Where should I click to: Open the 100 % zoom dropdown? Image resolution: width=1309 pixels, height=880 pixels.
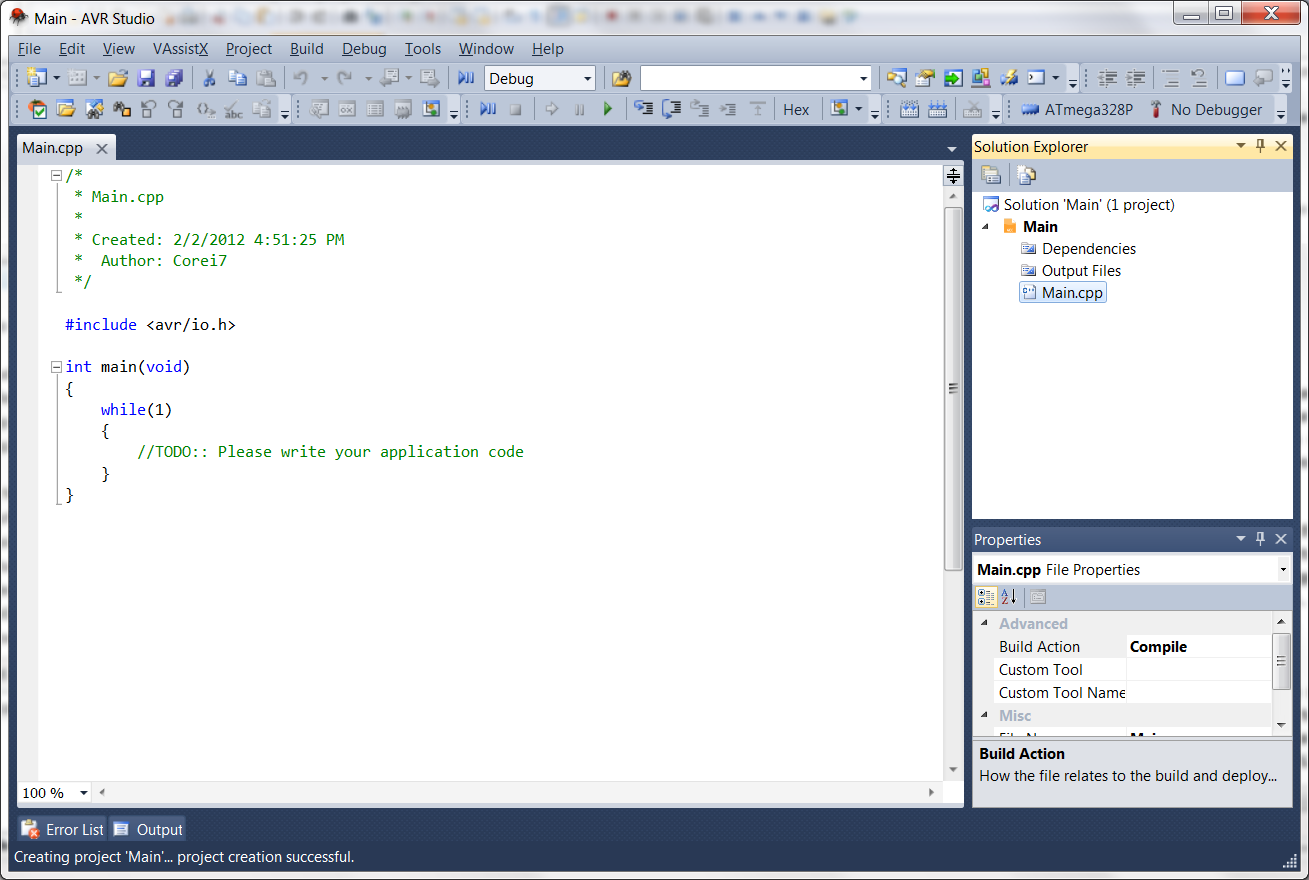83,793
